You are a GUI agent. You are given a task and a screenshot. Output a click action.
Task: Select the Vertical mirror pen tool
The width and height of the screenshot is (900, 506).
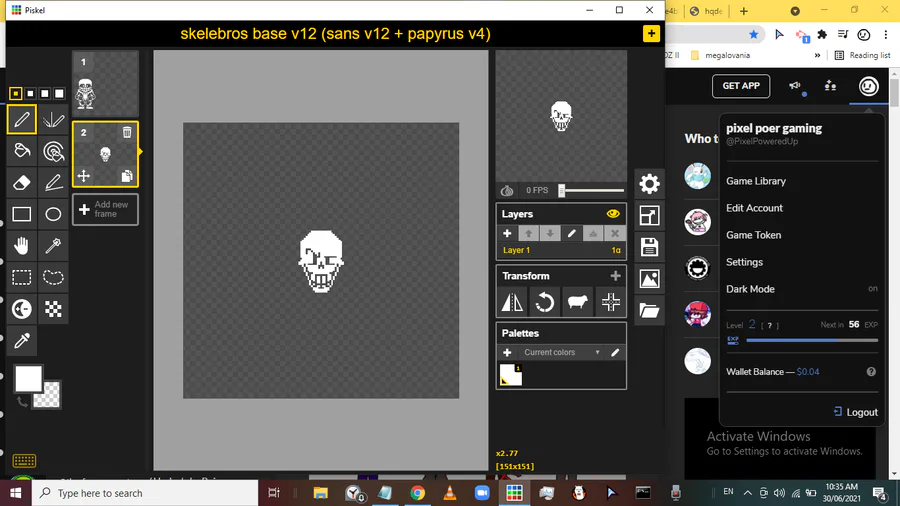coord(53,119)
